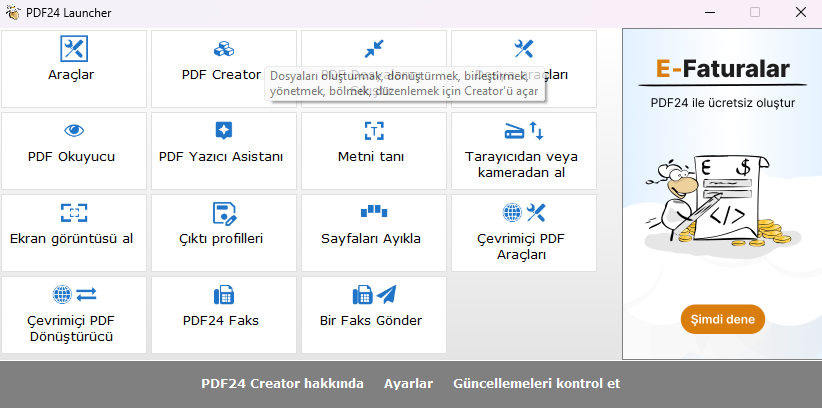The height and width of the screenshot is (408, 822).
Task: Minimize the PDF24 Launcher window
Action: coord(709,13)
